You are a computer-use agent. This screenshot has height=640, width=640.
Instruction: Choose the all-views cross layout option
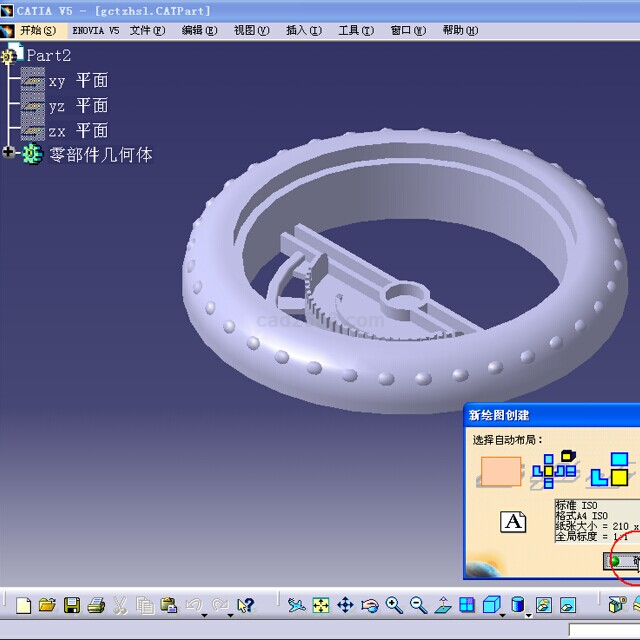[x=556, y=469]
